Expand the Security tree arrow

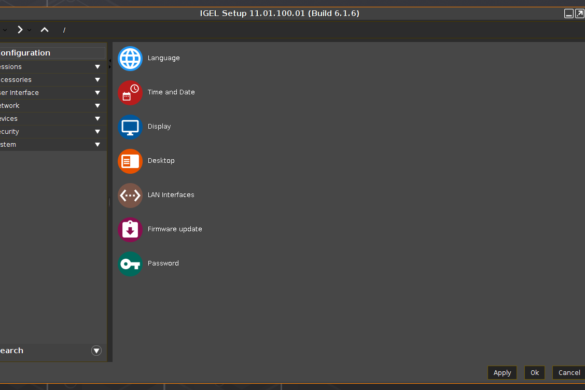coord(97,132)
